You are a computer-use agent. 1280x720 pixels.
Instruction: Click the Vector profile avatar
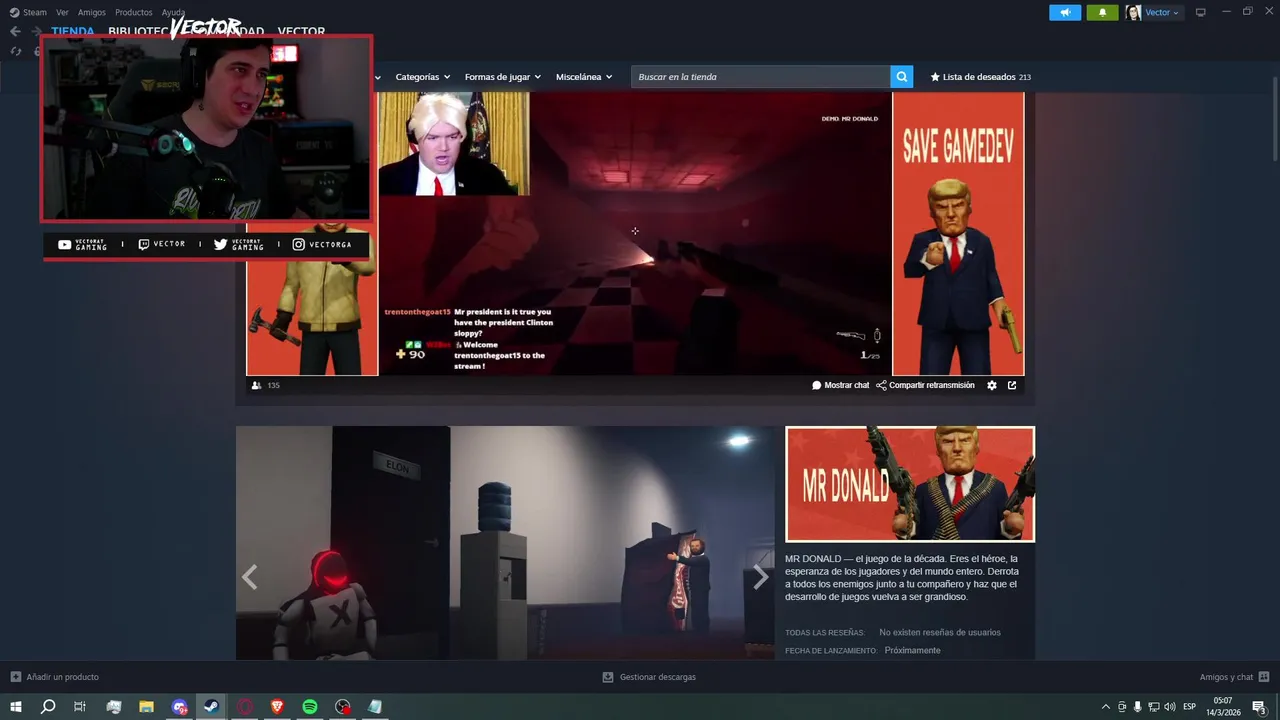pos(1133,12)
